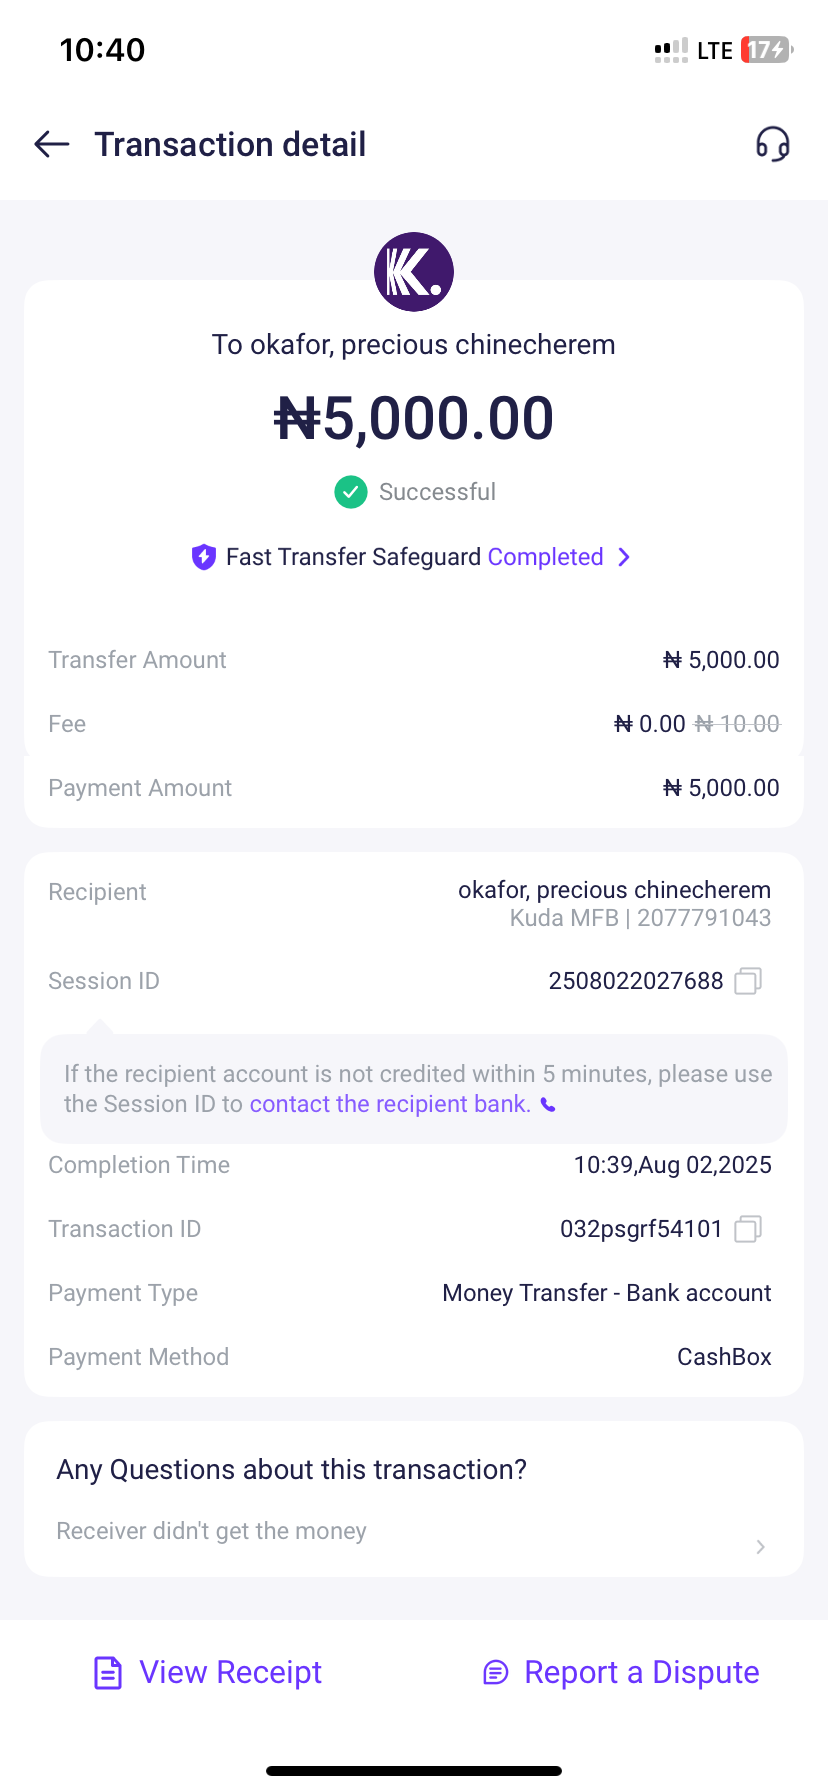The height and width of the screenshot is (1792, 828).
Task: Open contact the recipient bank link
Action: [x=390, y=1104]
